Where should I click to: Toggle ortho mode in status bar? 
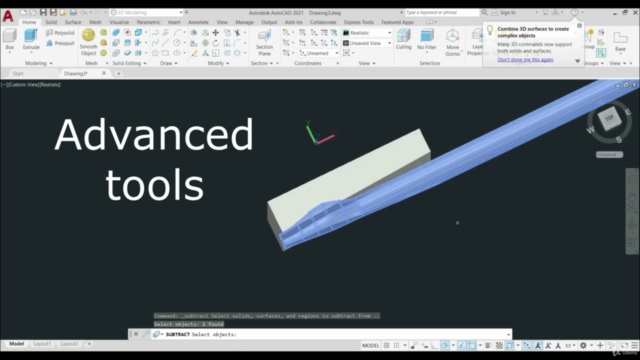(435, 345)
